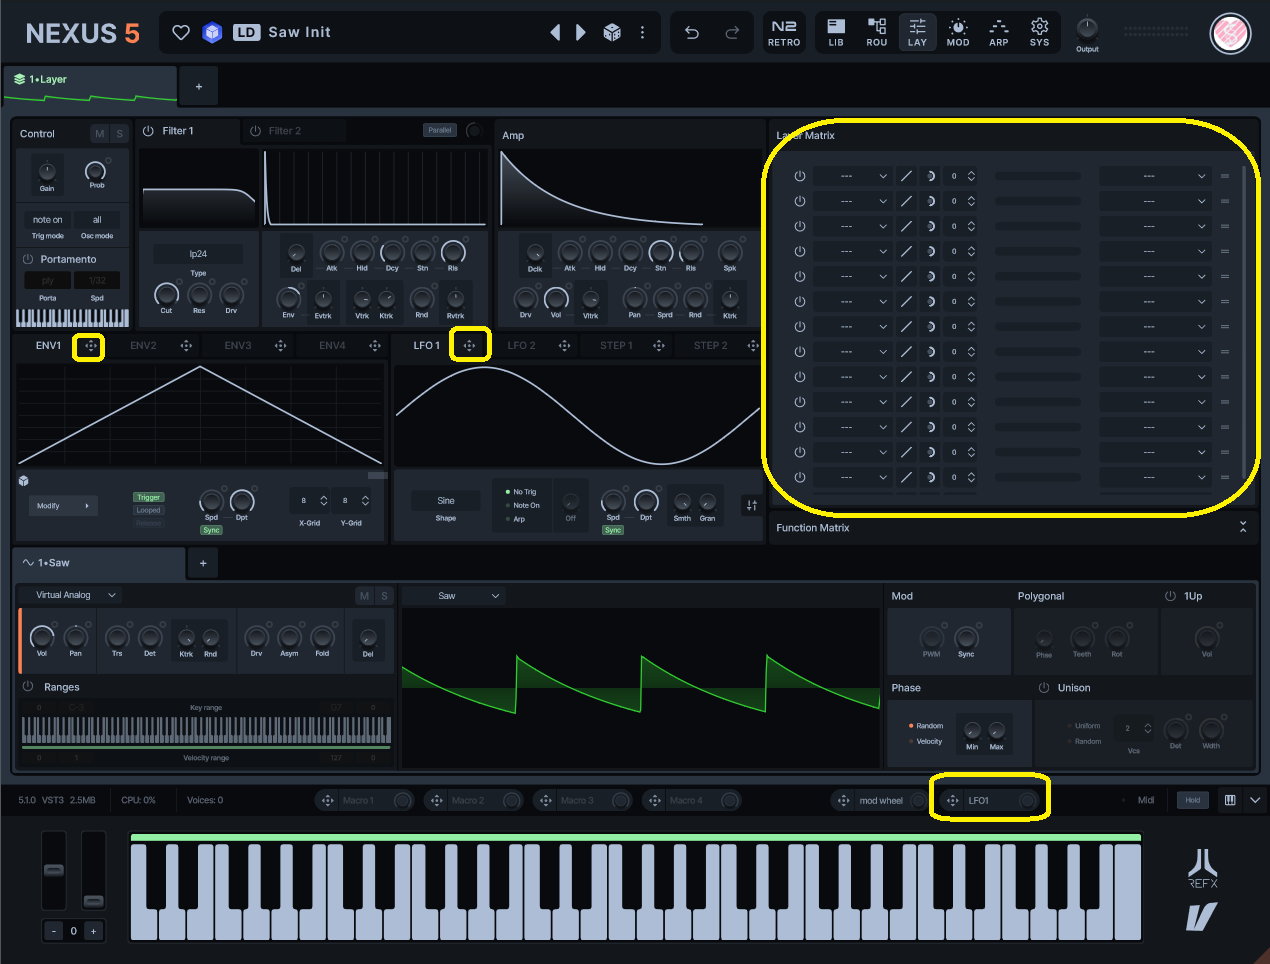Expand the Function Matrix panel
The width and height of the screenshot is (1270, 964).
(1243, 527)
